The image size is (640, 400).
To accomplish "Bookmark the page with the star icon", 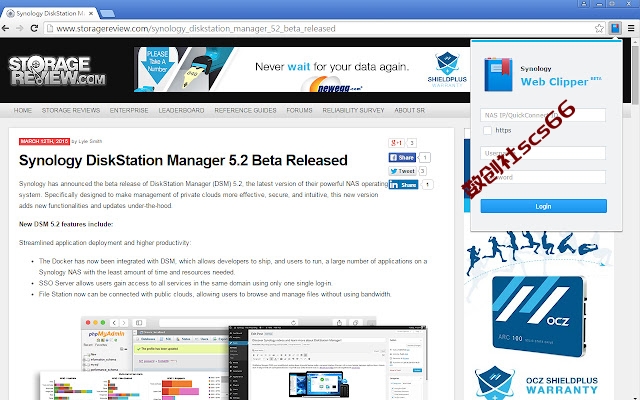I will pos(599,28).
